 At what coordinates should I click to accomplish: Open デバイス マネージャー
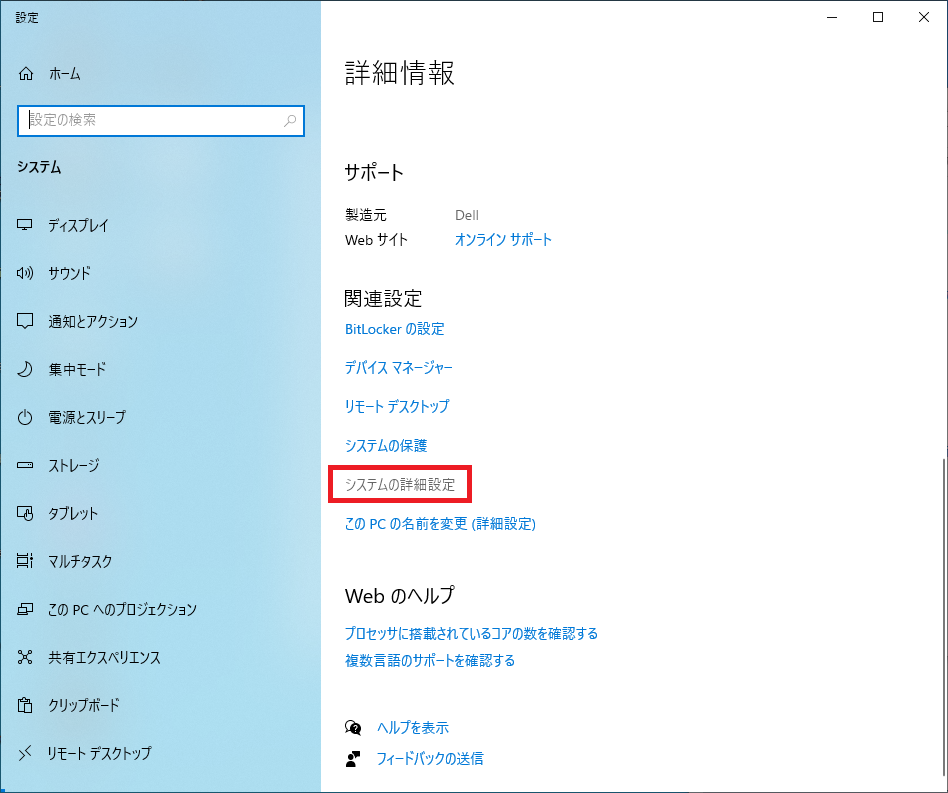coord(399,367)
